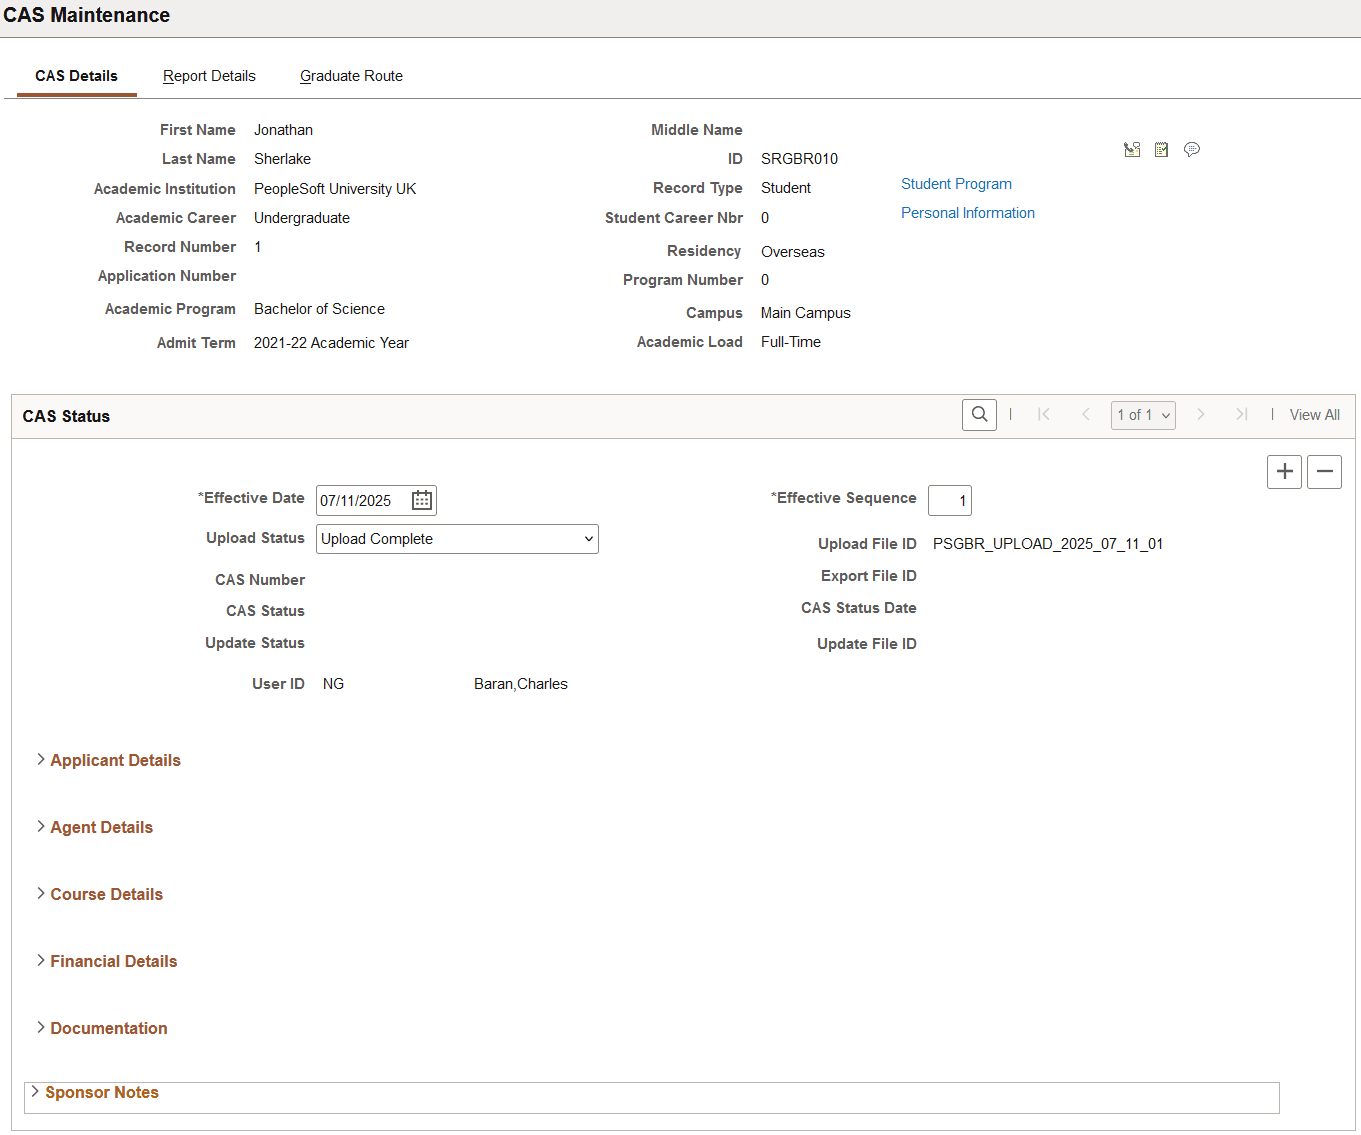The image size is (1361, 1135).
Task: Delete the CAS Status row with minus
Action: [1325, 472]
